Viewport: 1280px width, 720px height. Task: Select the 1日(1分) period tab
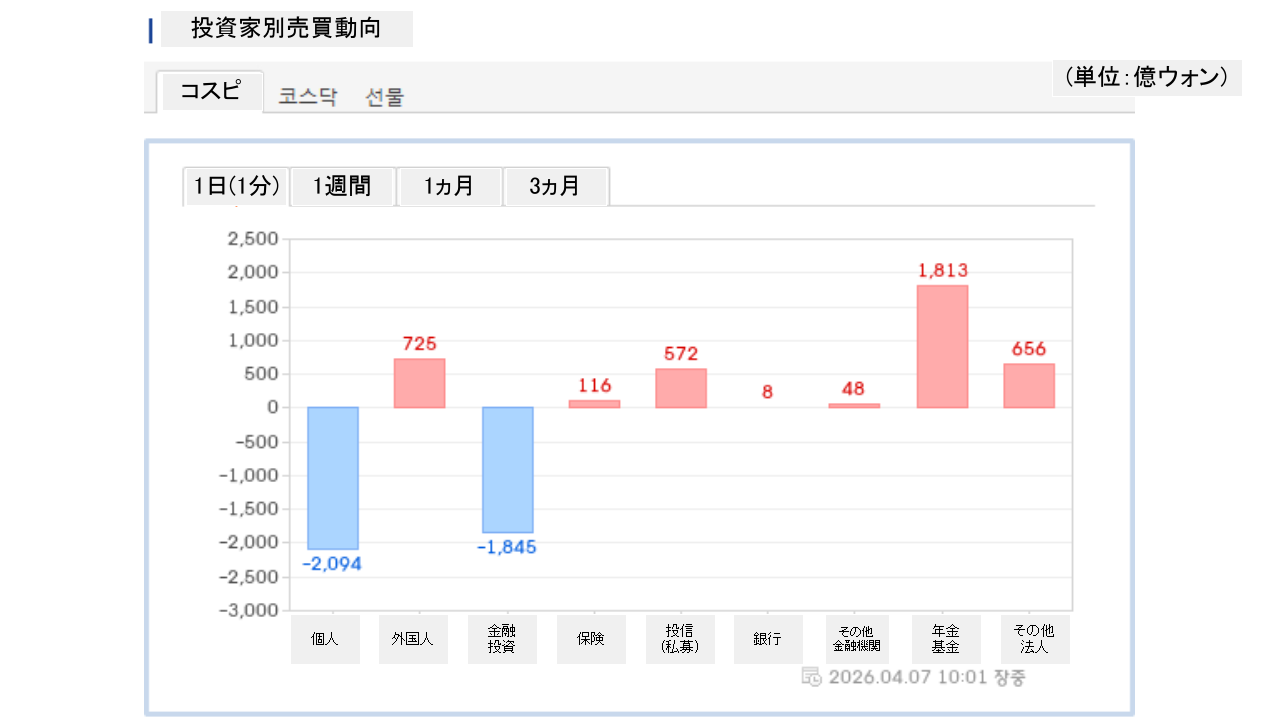236,186
